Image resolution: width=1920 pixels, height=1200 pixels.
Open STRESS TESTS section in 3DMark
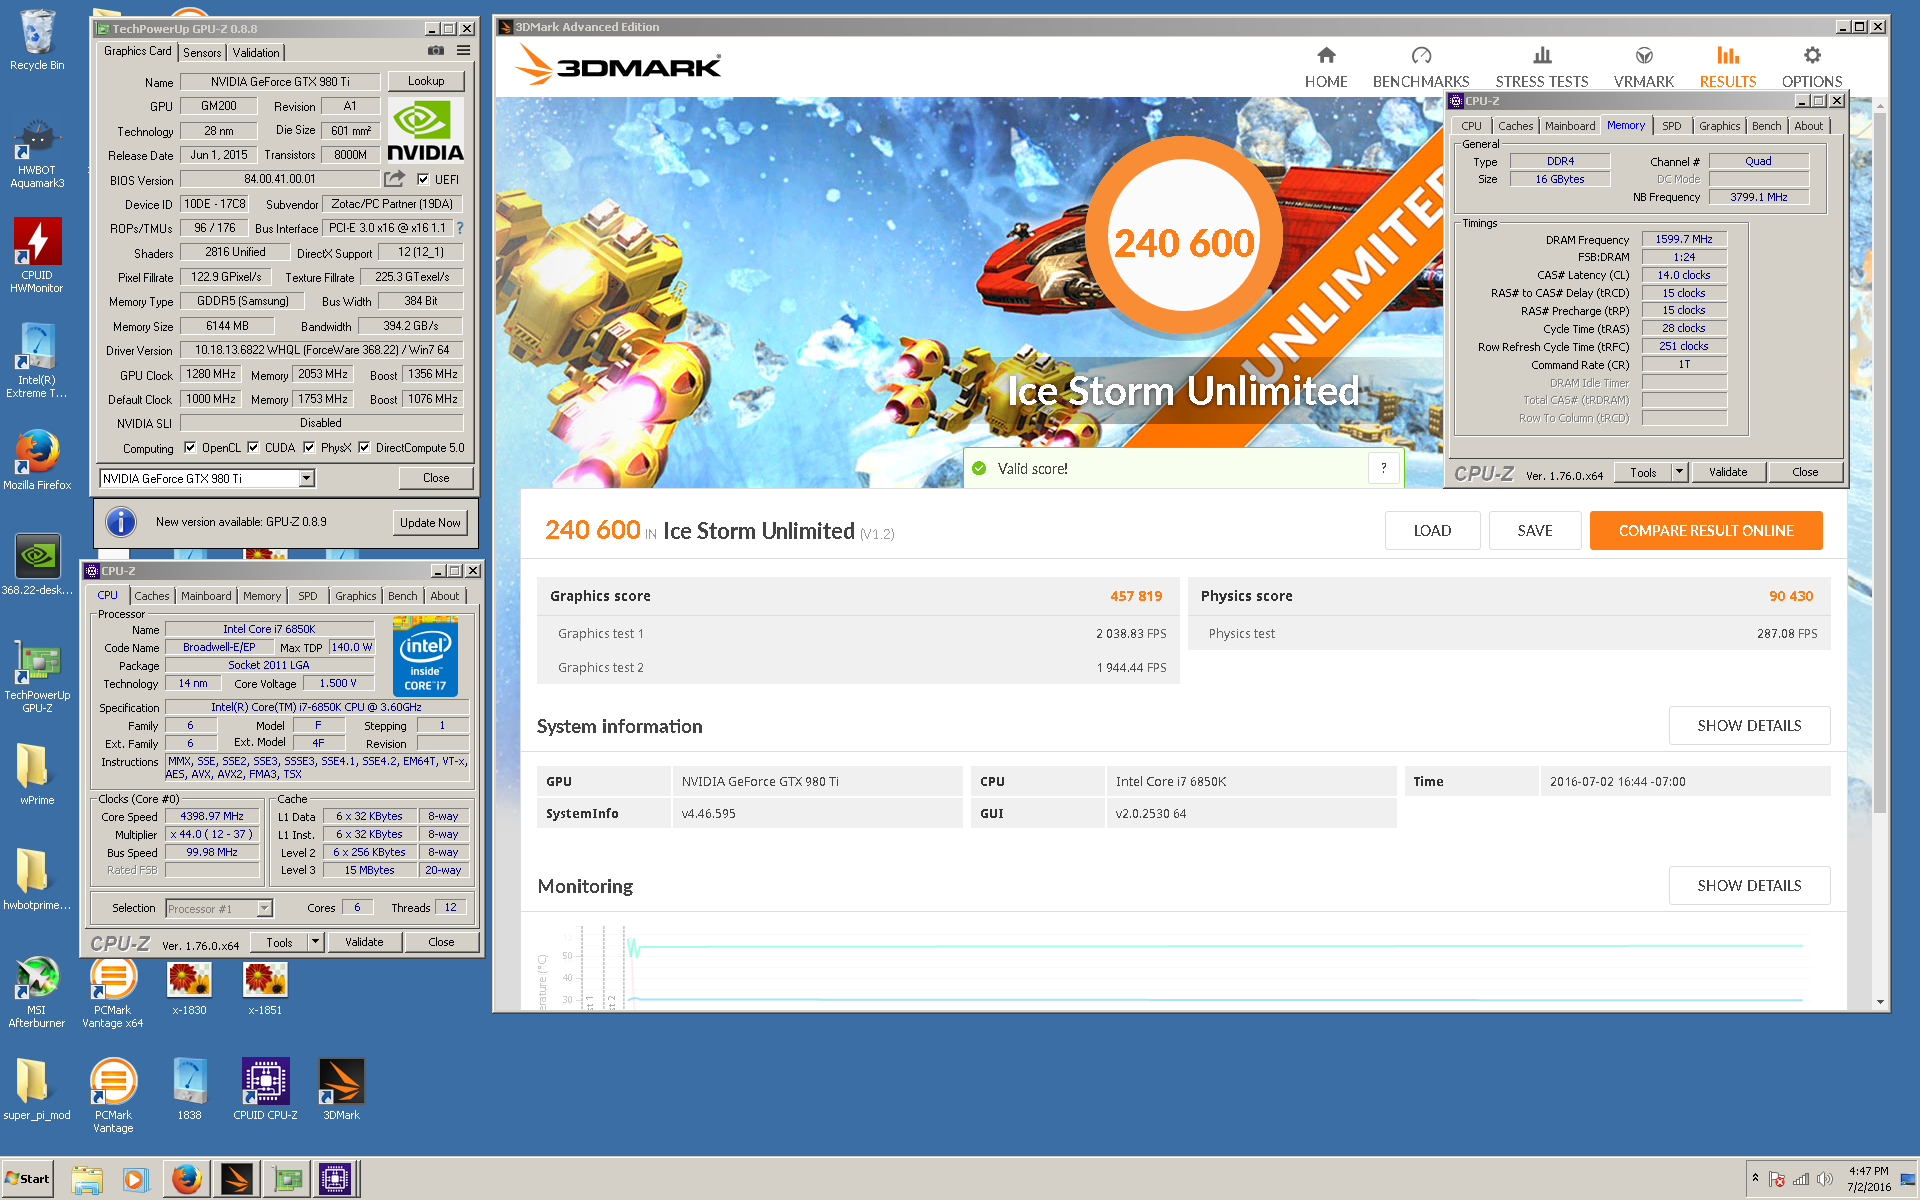[x=1542, y=67]
